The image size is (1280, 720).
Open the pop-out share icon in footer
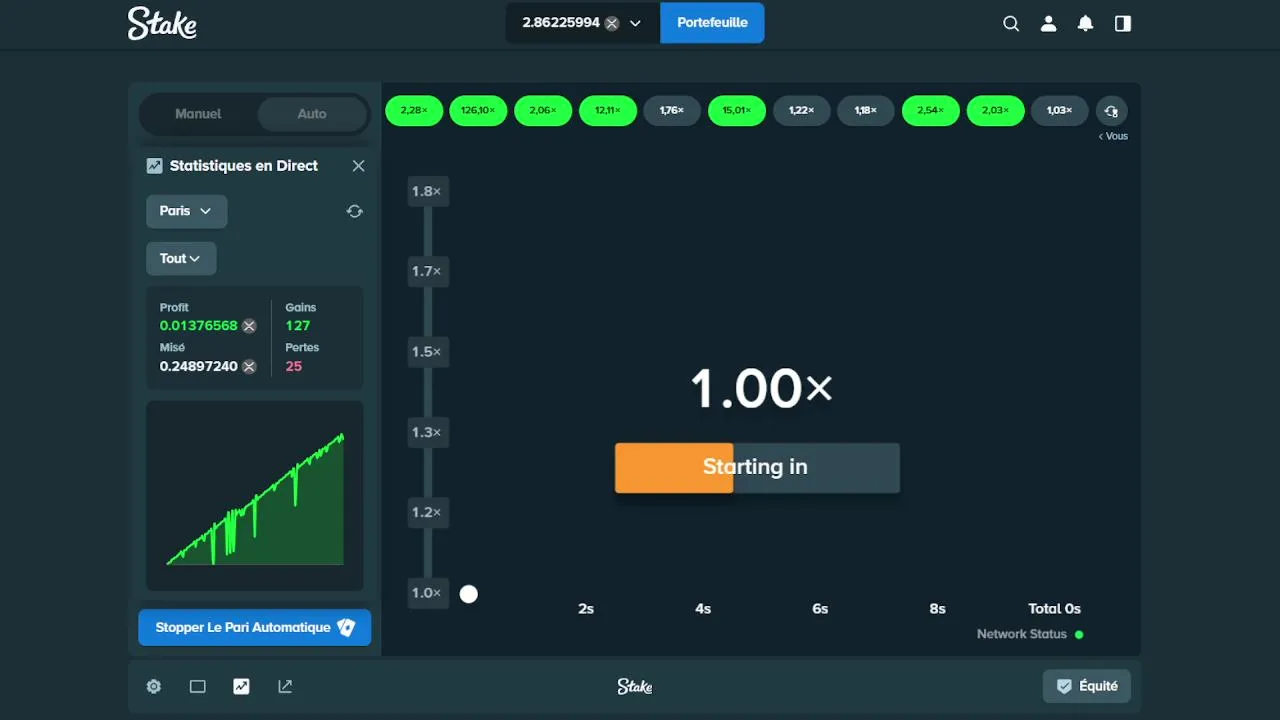point(285,686)
